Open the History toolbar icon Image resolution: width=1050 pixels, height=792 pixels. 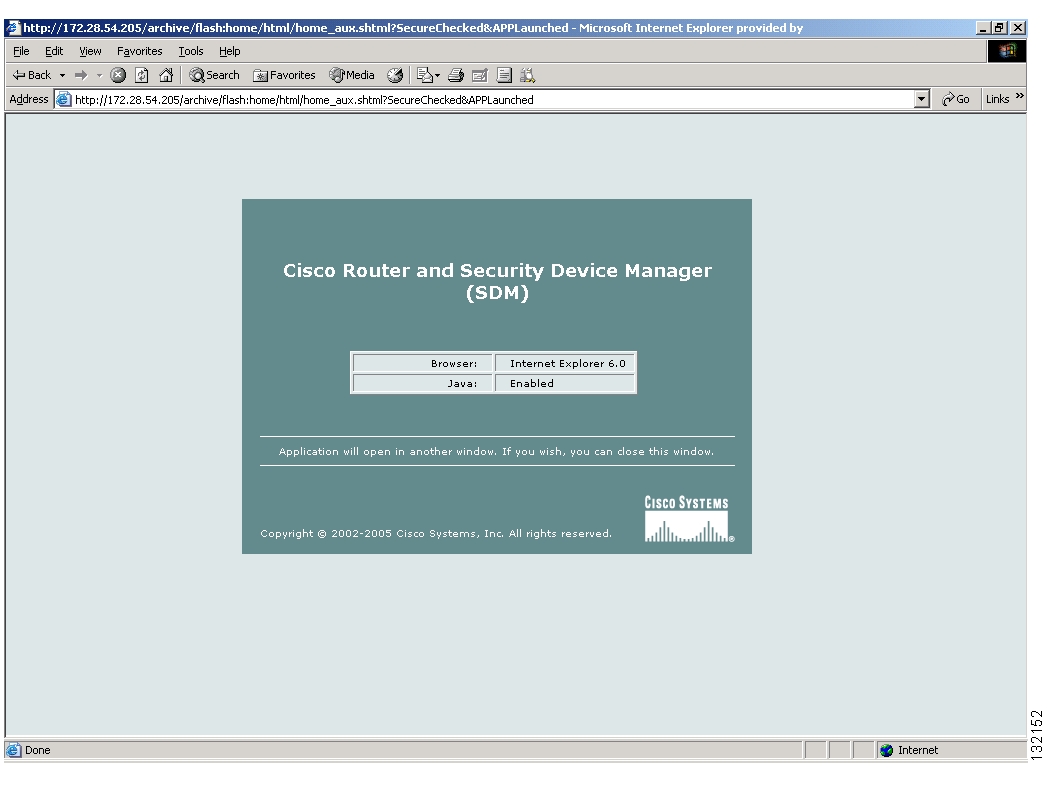click(394, 75)
